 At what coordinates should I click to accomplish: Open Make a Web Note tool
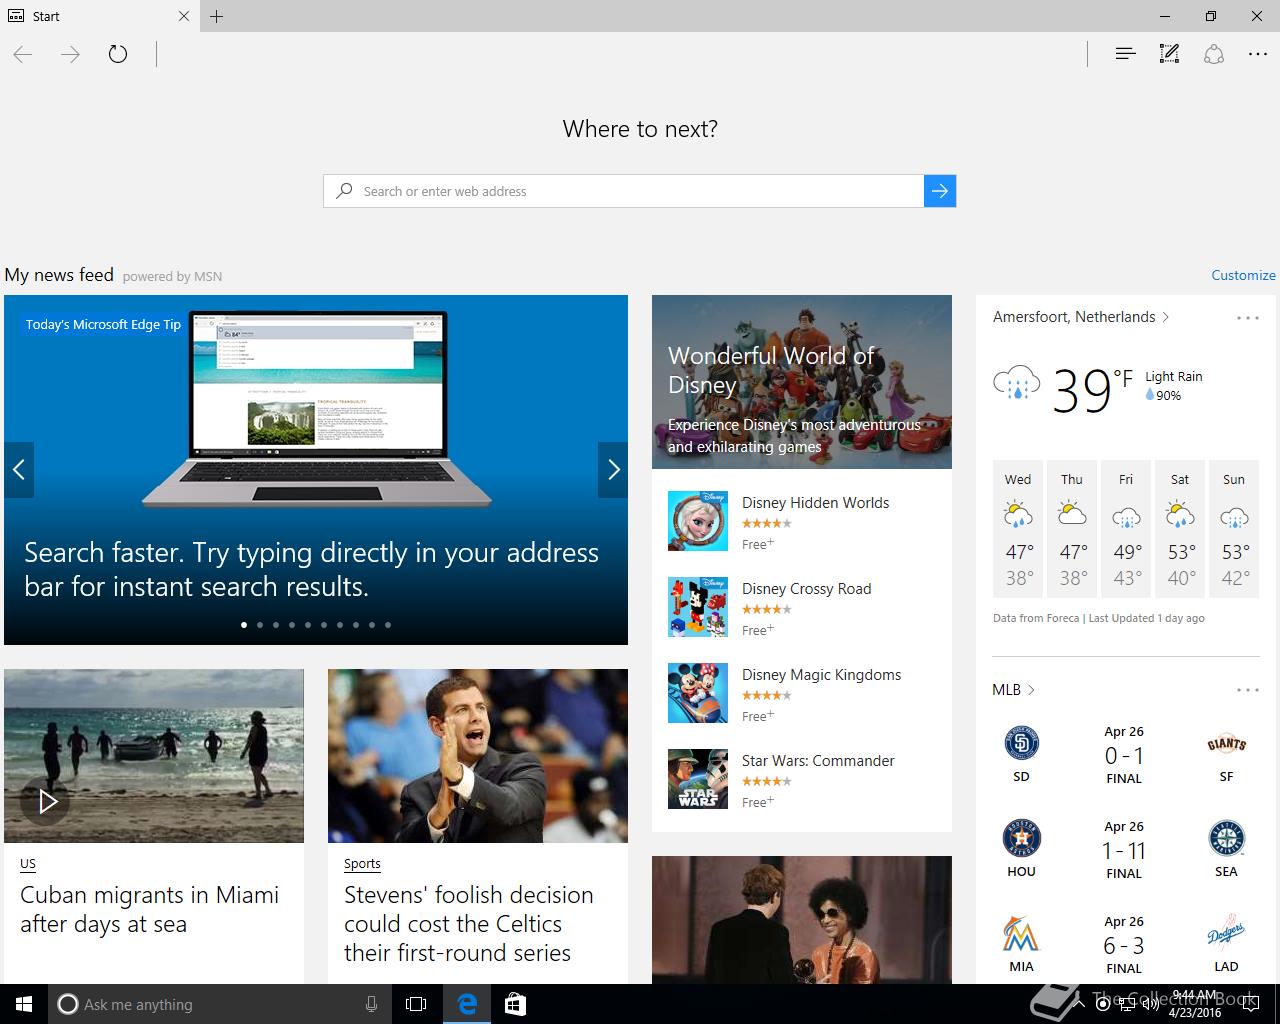[x=1169, y=54]
